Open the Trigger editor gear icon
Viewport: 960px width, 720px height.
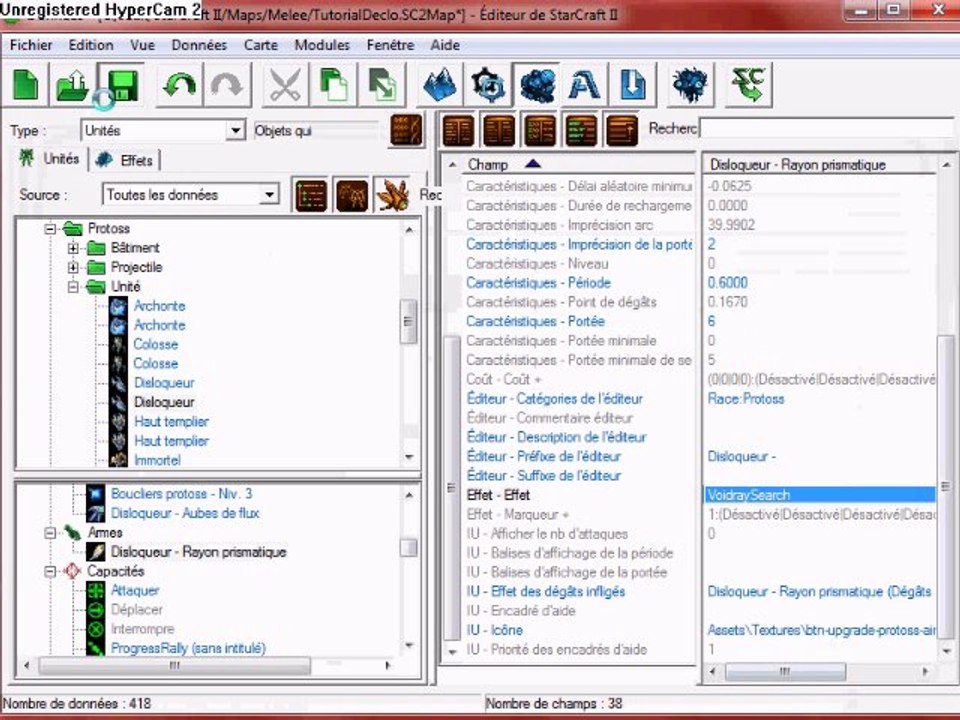[x=488, y=84]
